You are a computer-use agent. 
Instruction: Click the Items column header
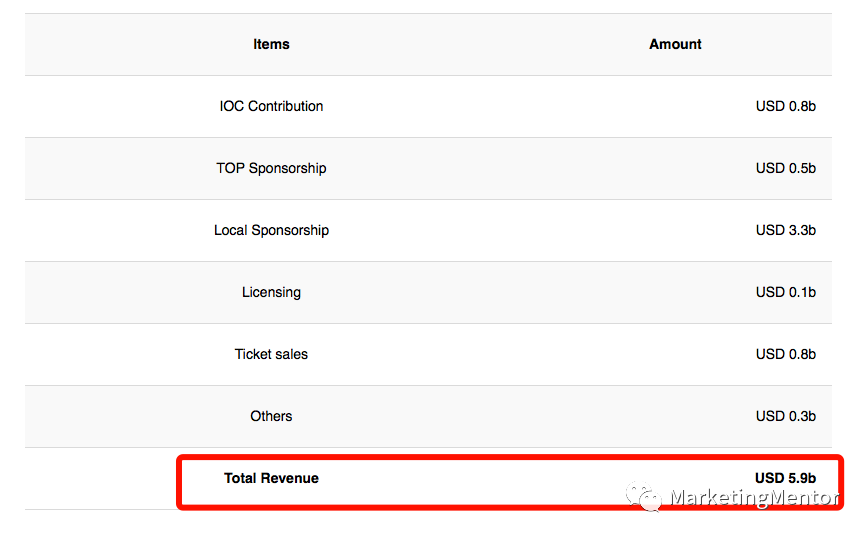click(x=271, y=44)
